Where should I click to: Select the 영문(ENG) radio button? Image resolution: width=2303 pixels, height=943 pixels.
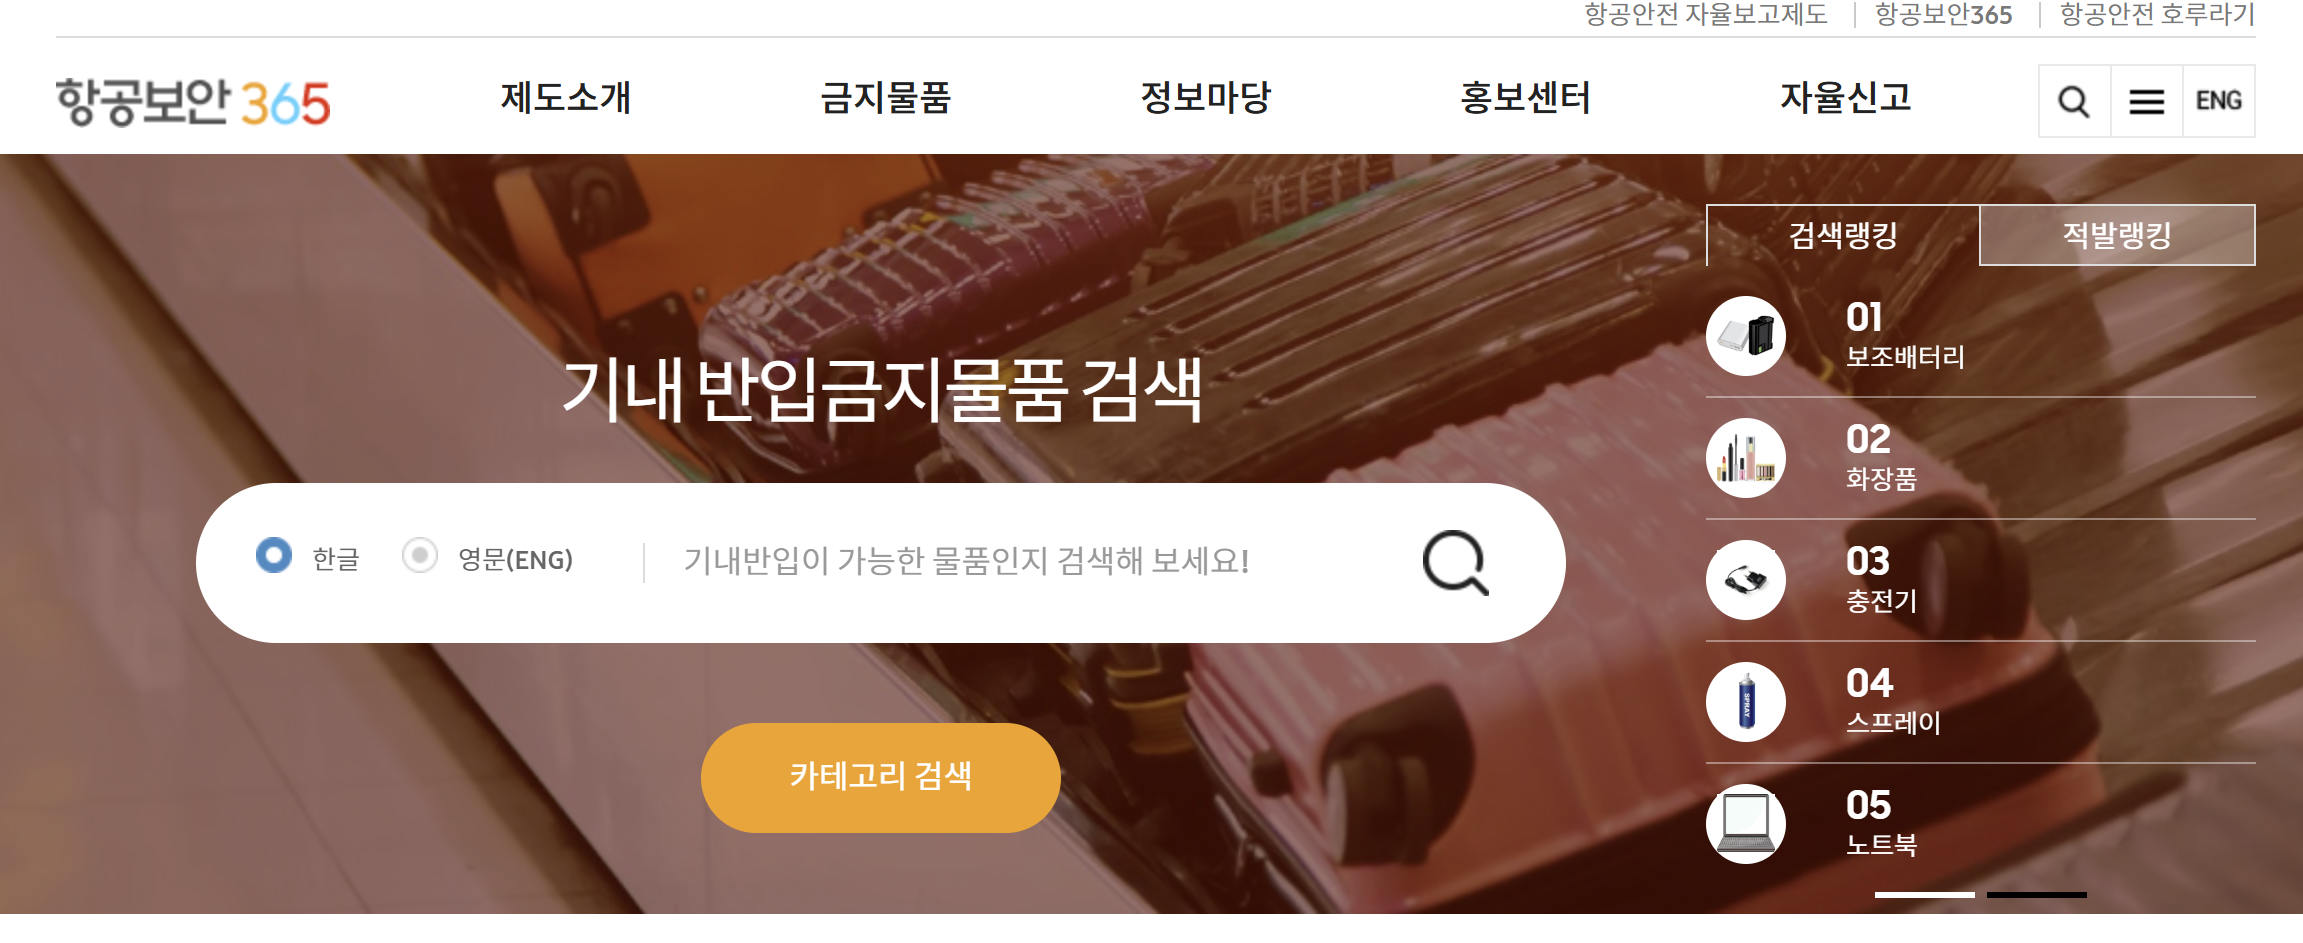click(x=420, y=555)
